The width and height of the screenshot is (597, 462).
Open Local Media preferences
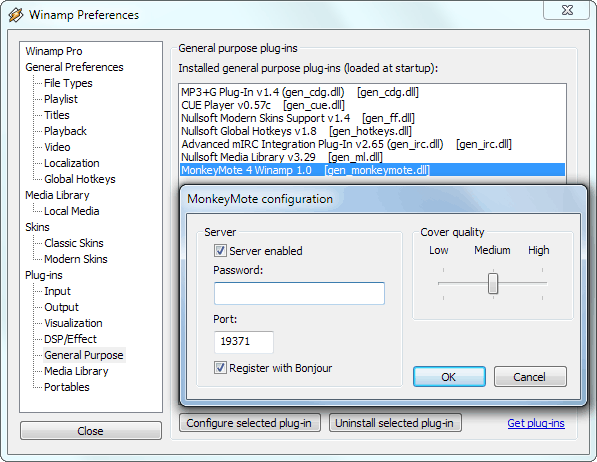pos(72,211)
